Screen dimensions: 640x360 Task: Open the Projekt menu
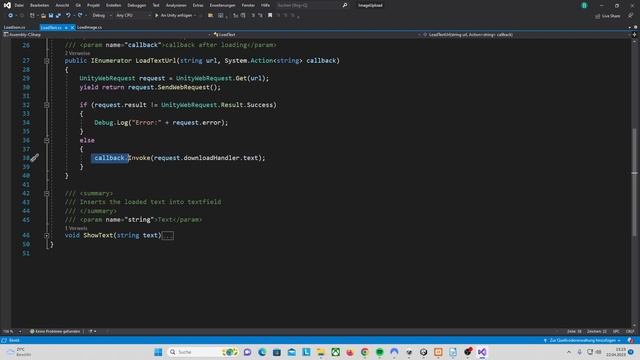(x=93, y=5)
